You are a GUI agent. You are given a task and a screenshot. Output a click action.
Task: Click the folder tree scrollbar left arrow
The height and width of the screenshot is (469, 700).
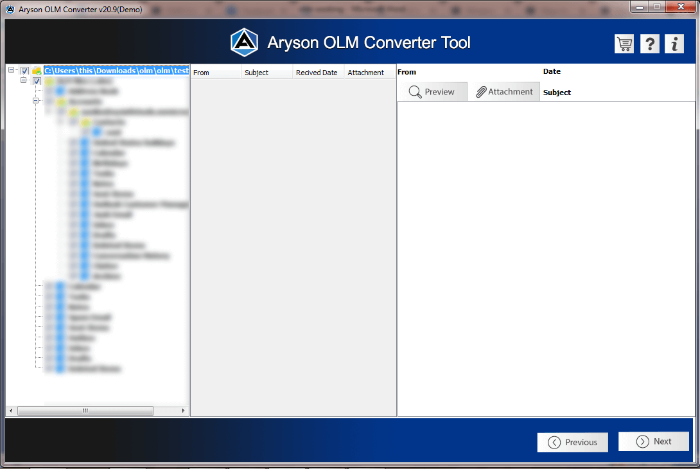pos(11,411)
